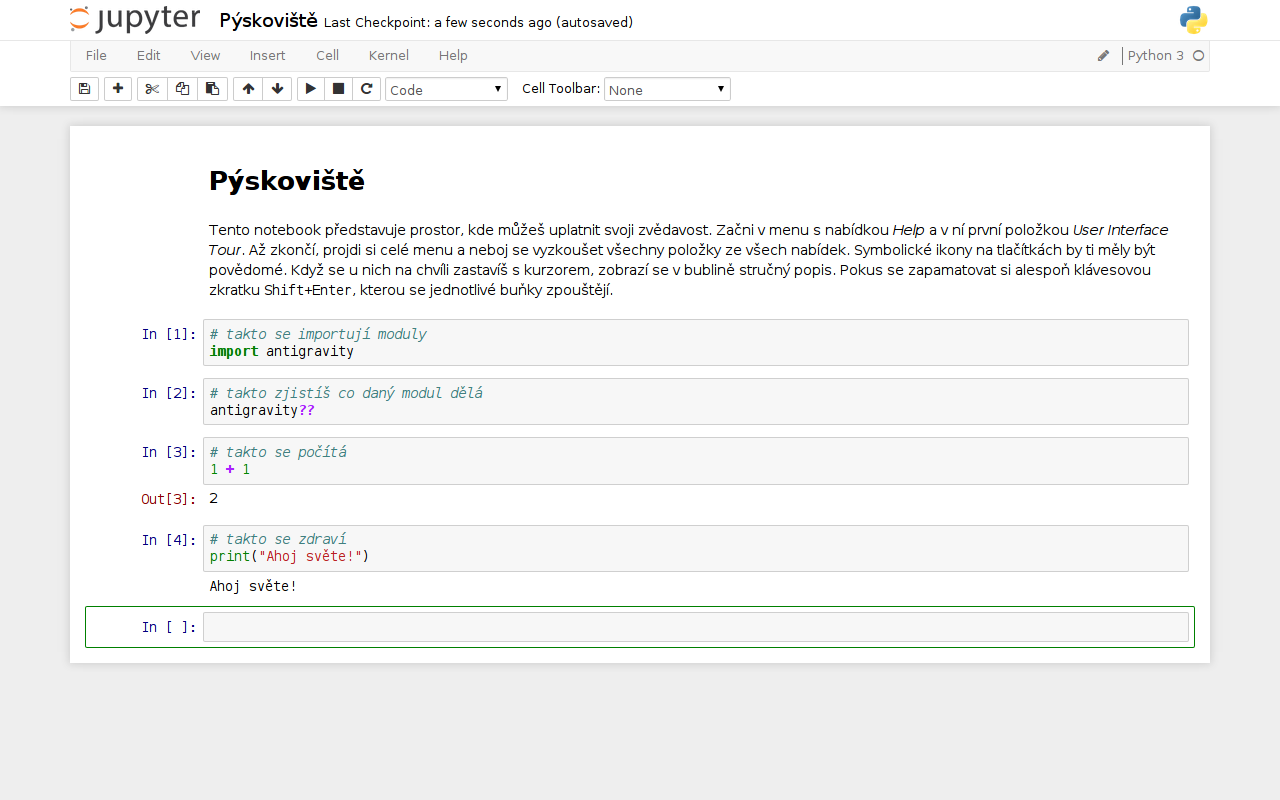The image size is (1280, 800).
Task: Click the Out[3]: prompt label
Action: 169,499
